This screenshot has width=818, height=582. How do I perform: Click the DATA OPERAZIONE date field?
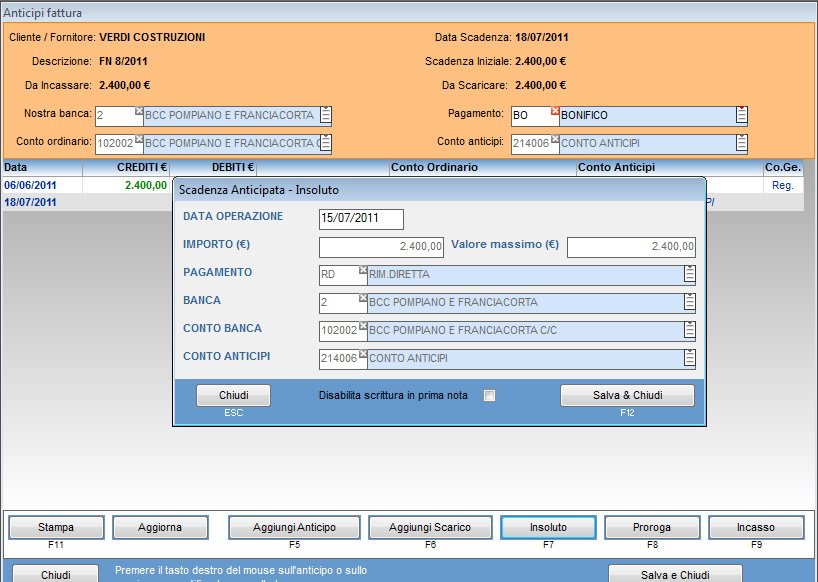click(361, 219)
